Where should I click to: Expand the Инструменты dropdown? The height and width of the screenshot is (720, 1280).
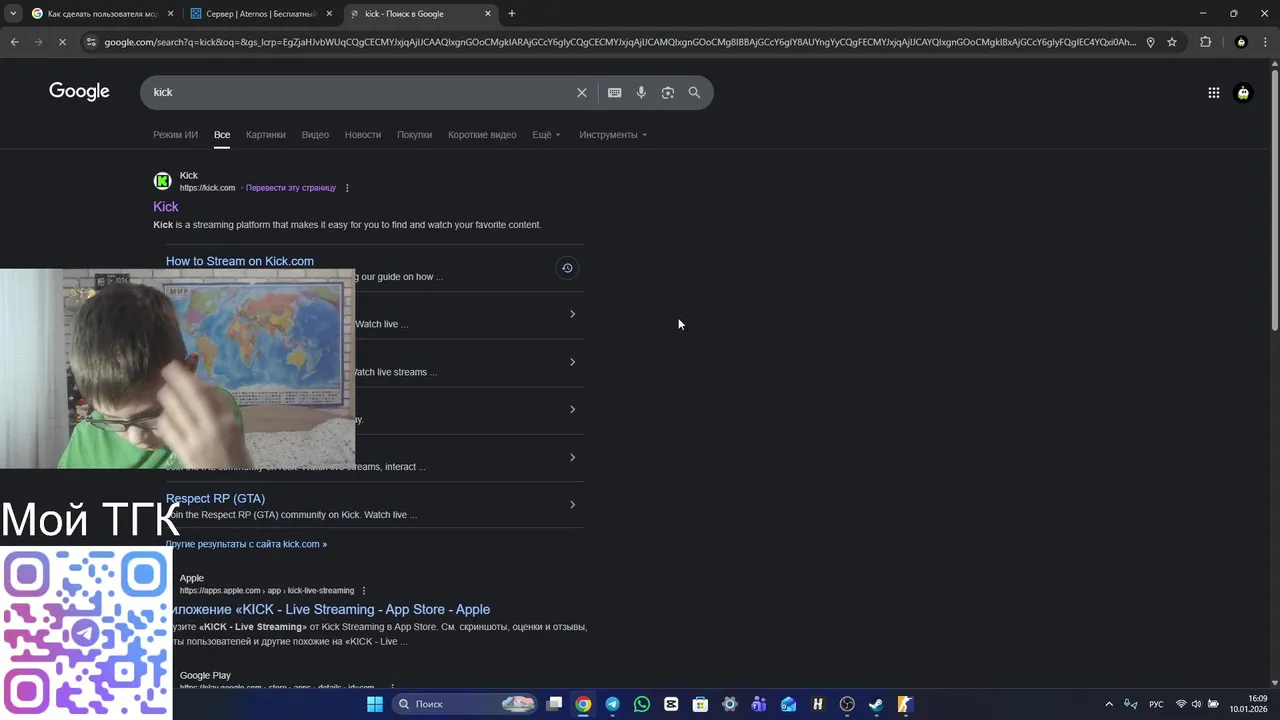tap(613, 135)
